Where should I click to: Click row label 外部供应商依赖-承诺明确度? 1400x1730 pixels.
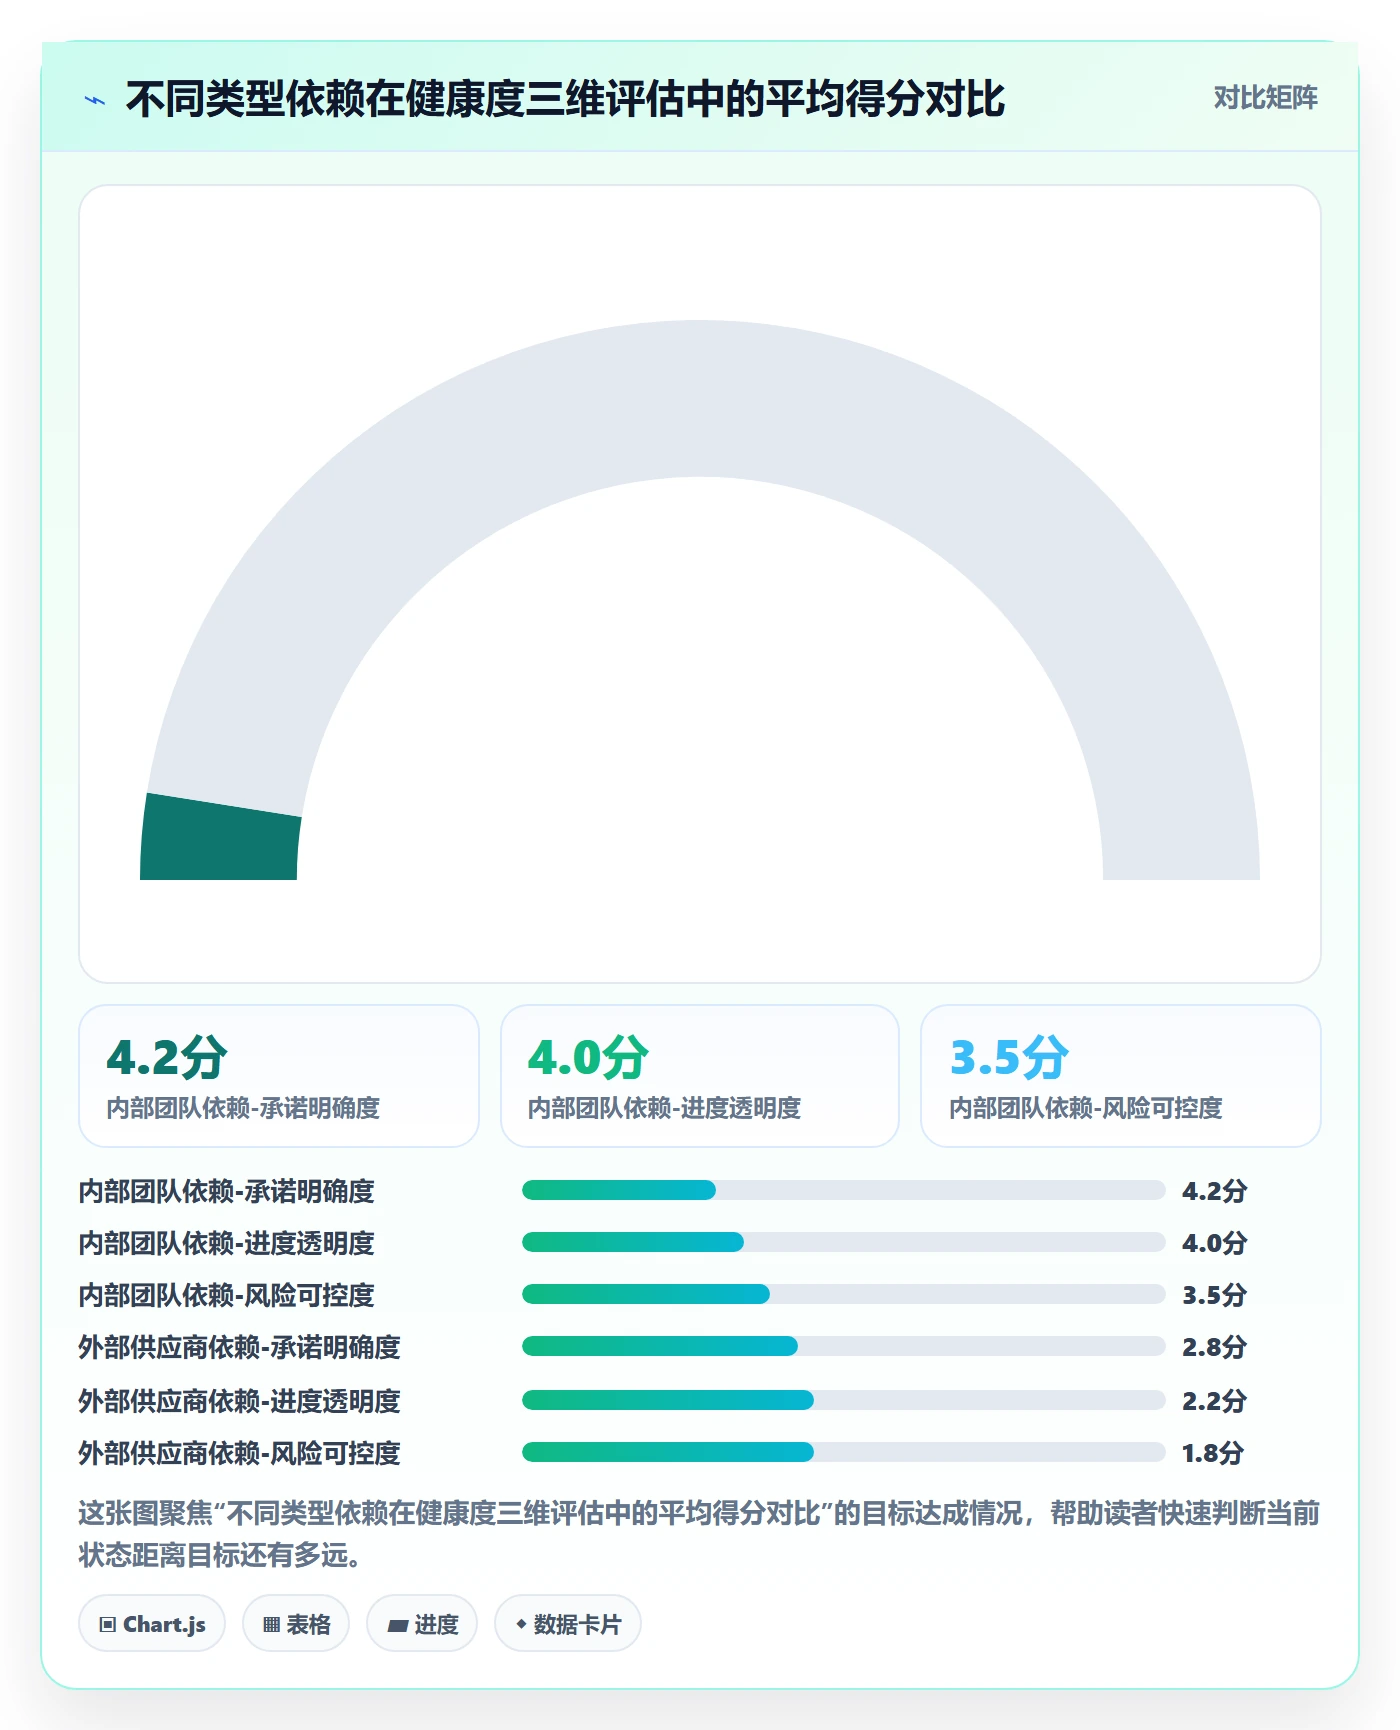click(x=240, y=1347)
